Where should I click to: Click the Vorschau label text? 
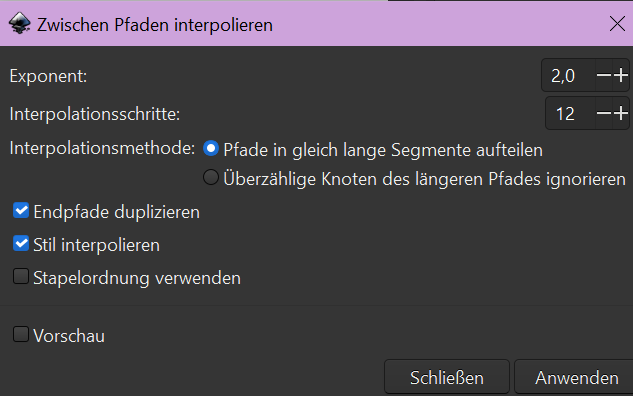(x=69, y=336)
